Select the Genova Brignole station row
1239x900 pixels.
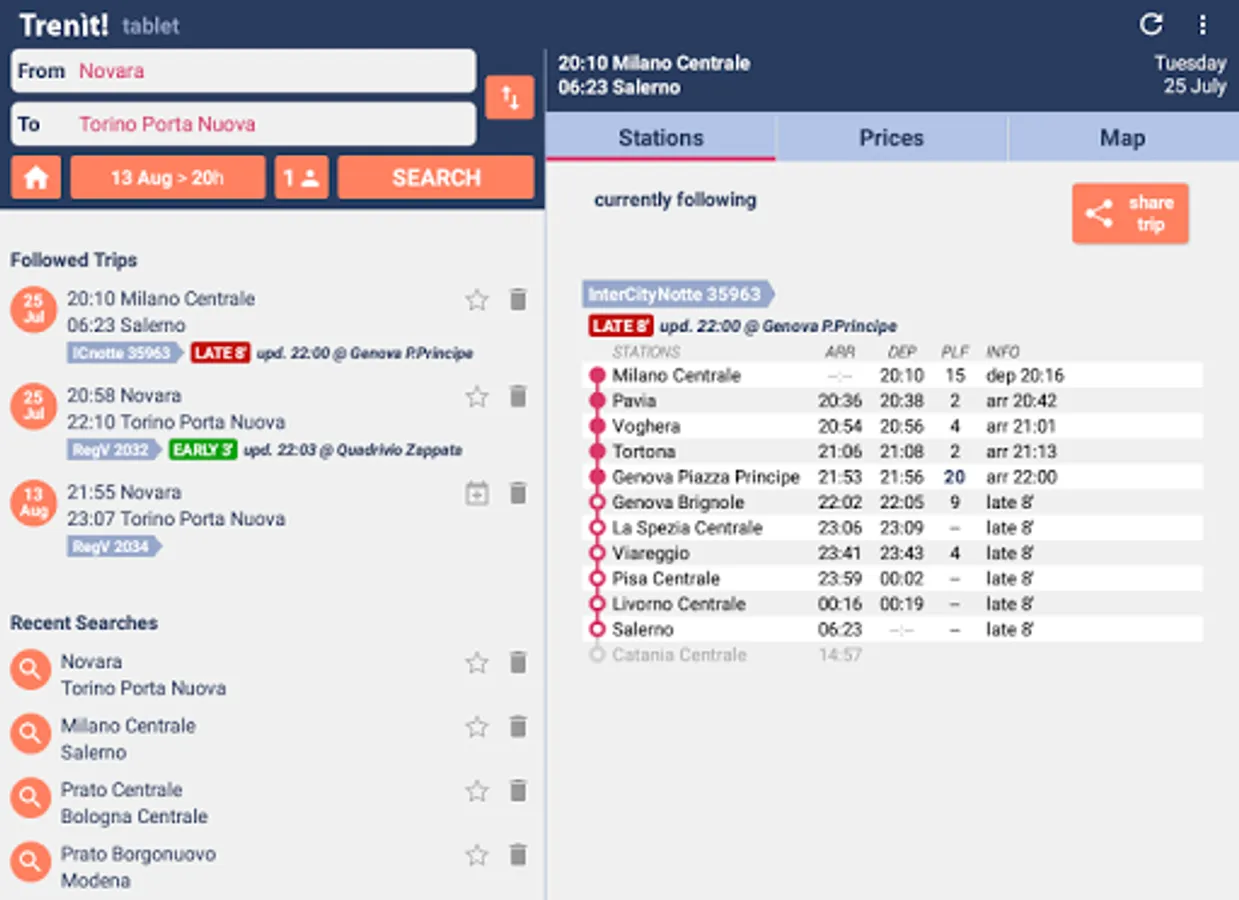pyautogui.click(x=893, y=503)
